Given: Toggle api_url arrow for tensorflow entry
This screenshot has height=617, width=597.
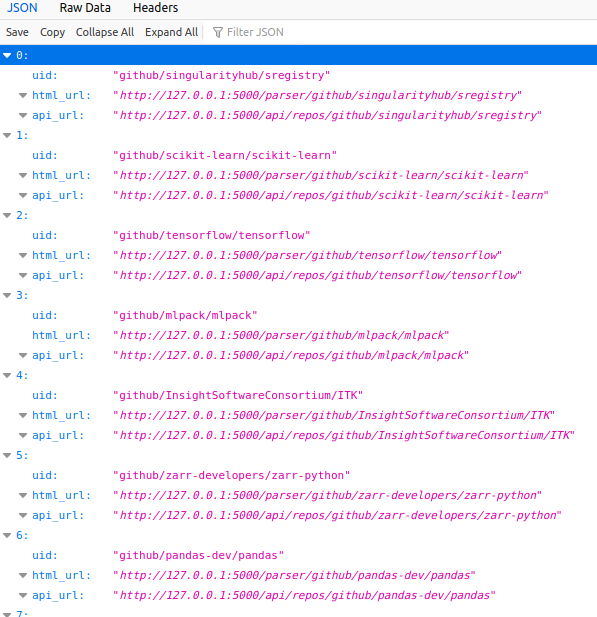Looking at the screenshot, I should [x=23, y=275].
